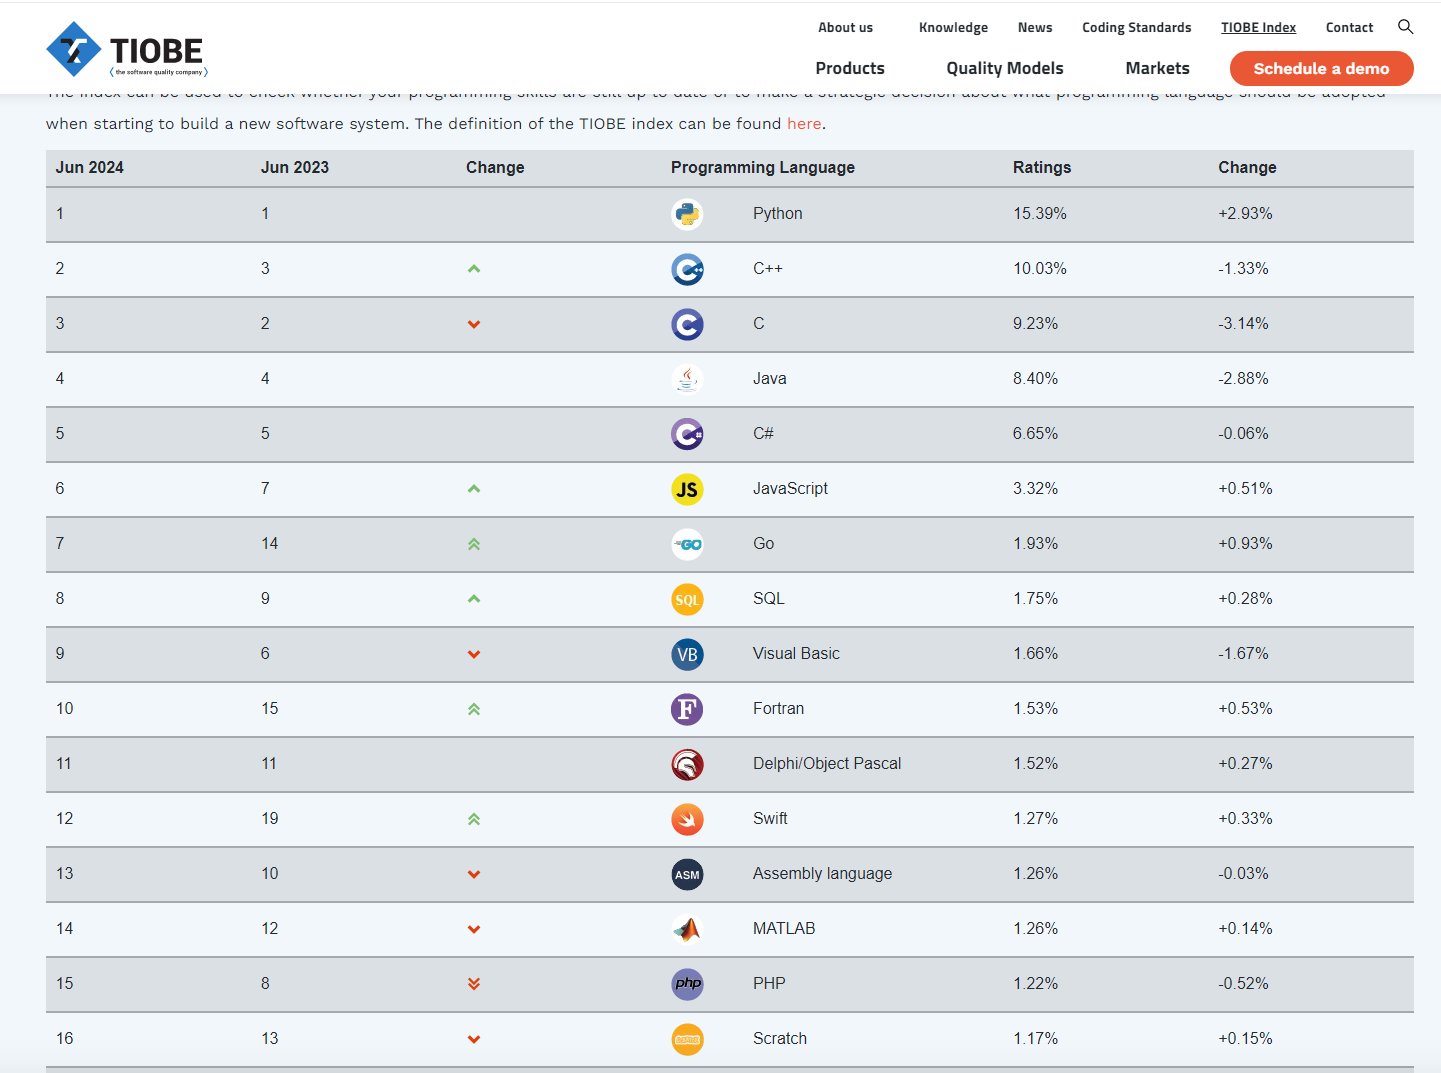Click the MATLAB logo icon
Screen dimensions: 1441x1073
click(x=687, y=929)
